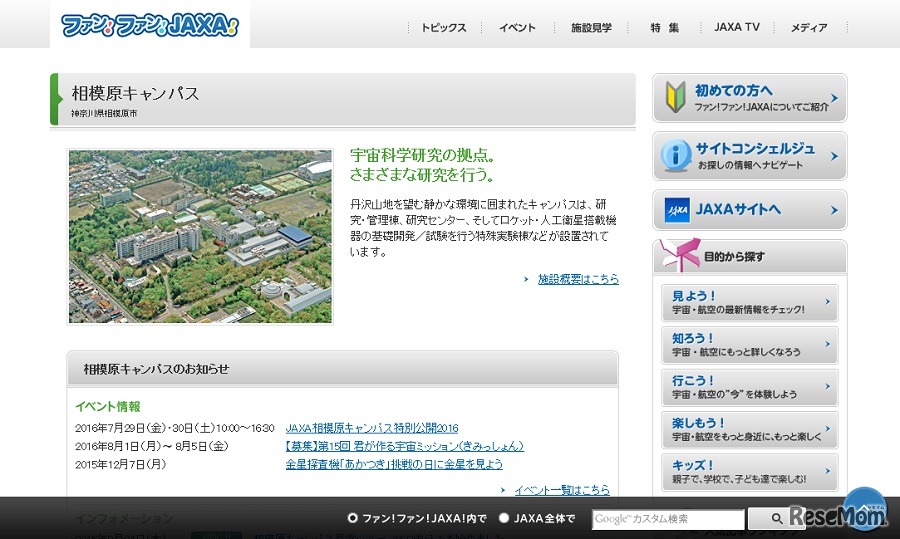Viewport: 900px width, 539px height.
Task: Click the 相模原キャンパス page heading
Action: pos(135,93)
